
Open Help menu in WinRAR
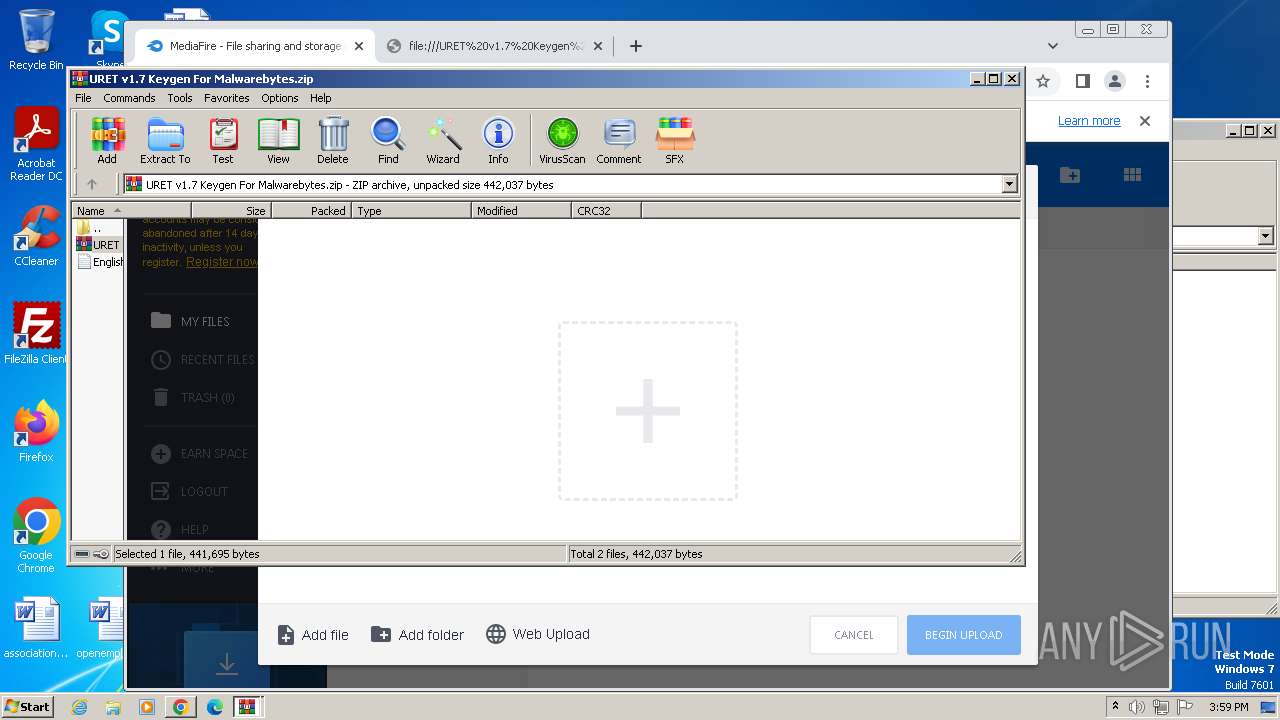(321, 98)
